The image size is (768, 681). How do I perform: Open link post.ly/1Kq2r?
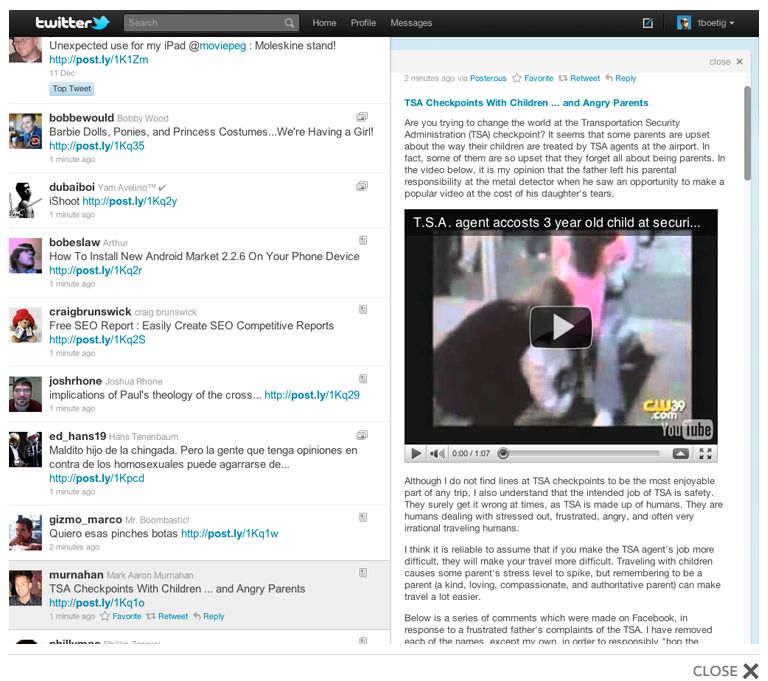96,270
